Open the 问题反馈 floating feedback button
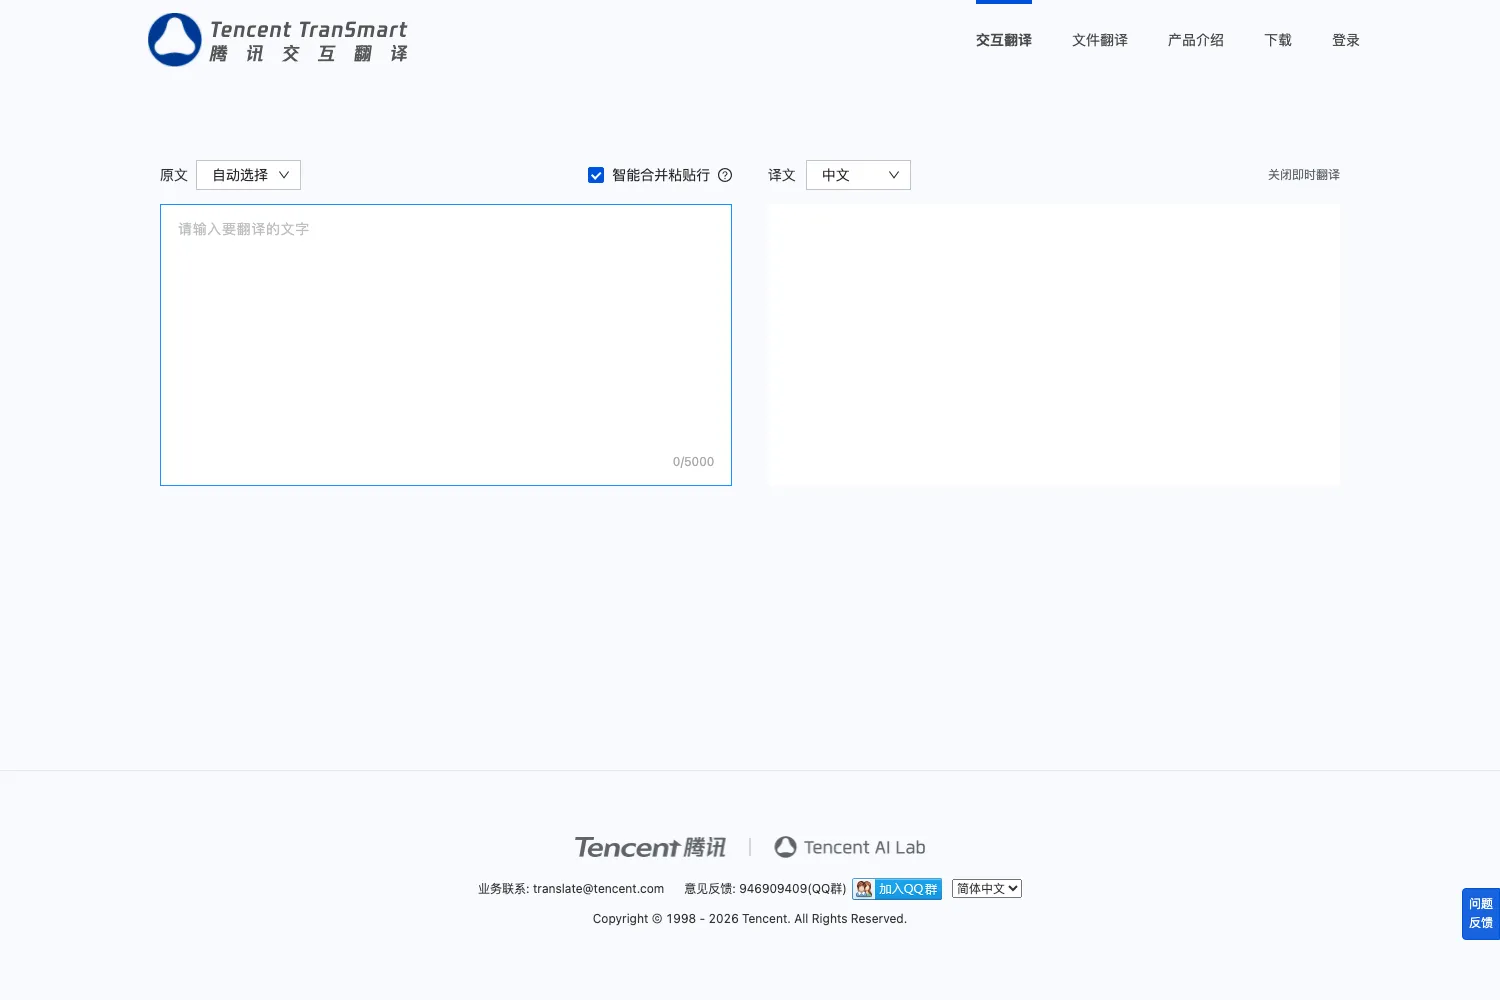 (1481, 913)
